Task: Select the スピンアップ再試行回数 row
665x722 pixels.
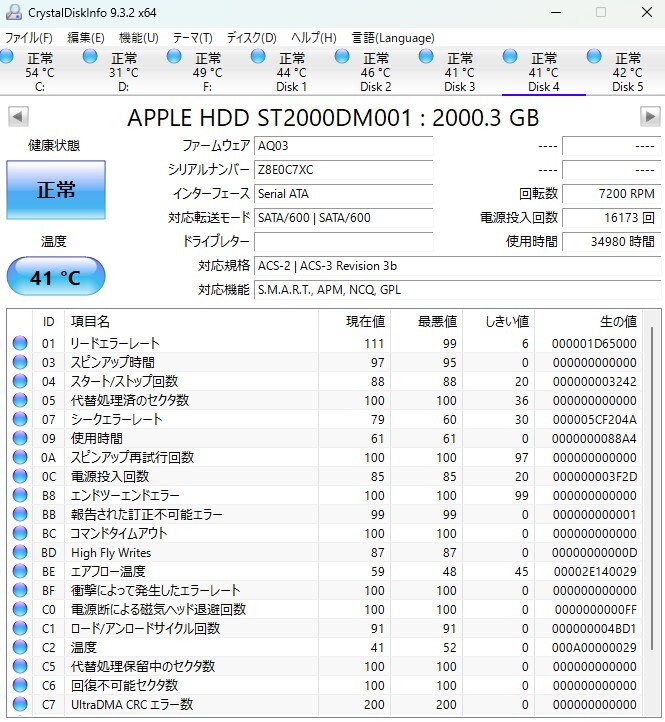Action: point(324,458)
